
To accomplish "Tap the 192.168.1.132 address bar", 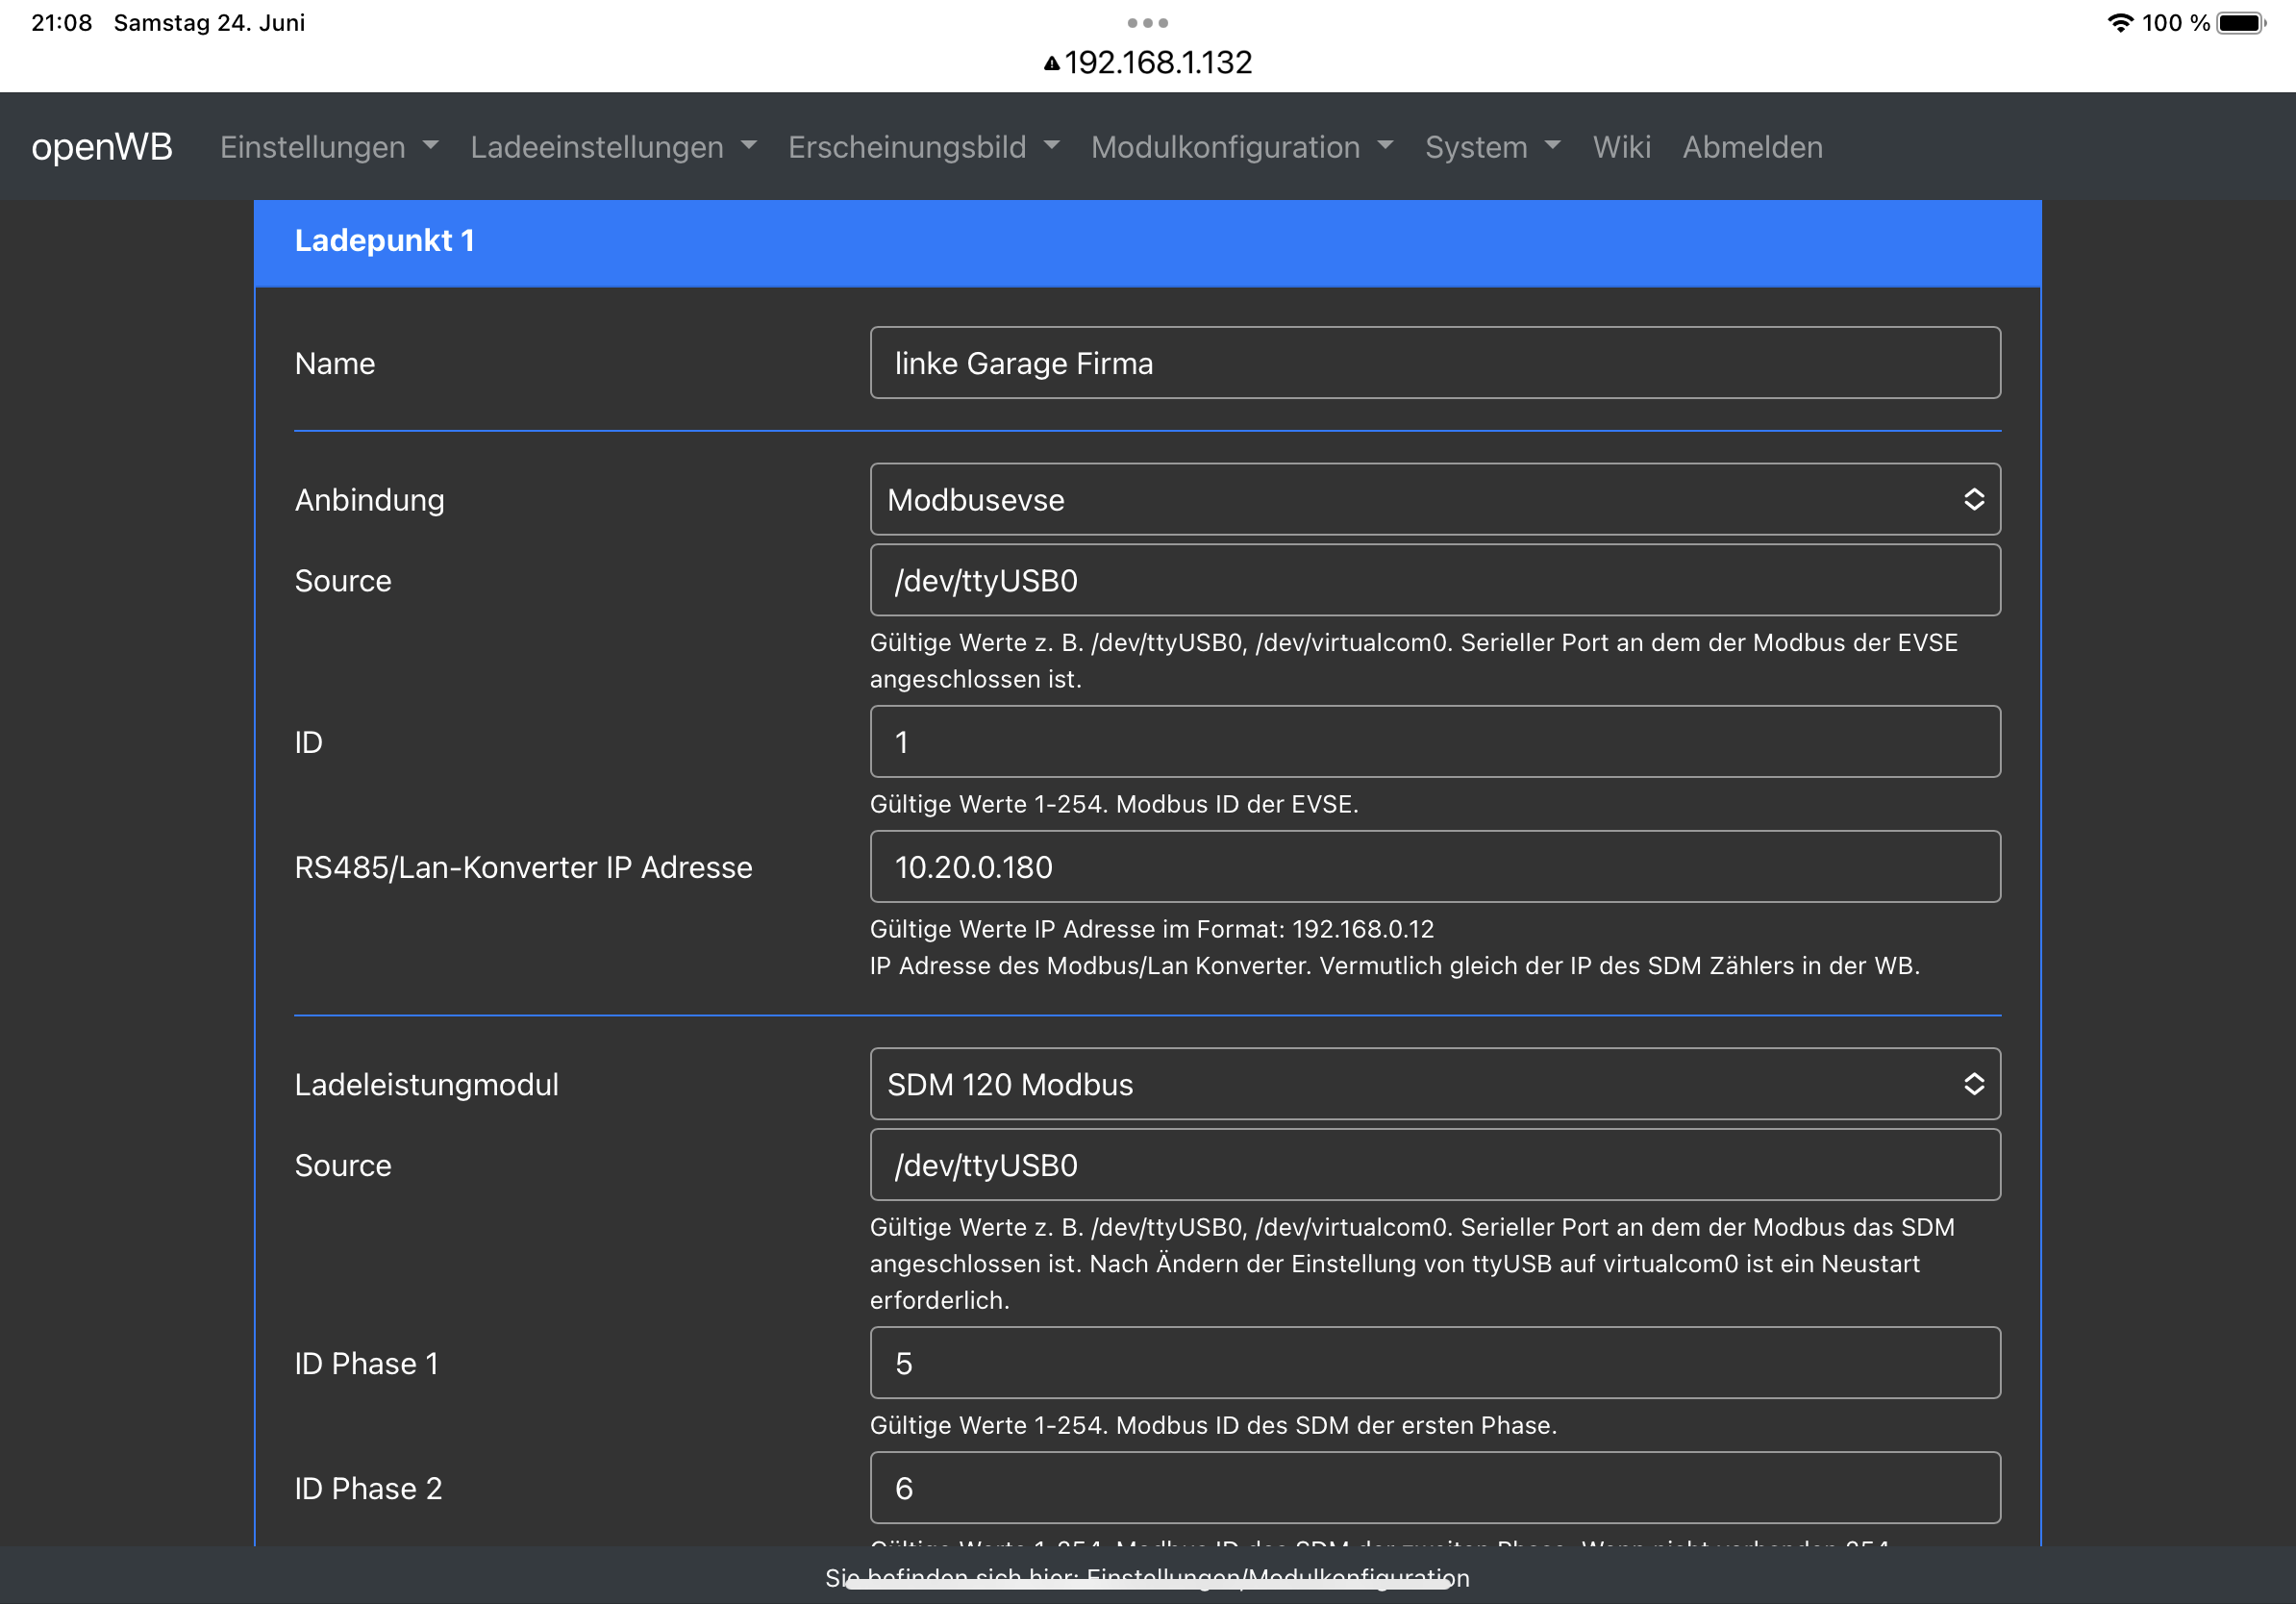I will (1157, 63).
